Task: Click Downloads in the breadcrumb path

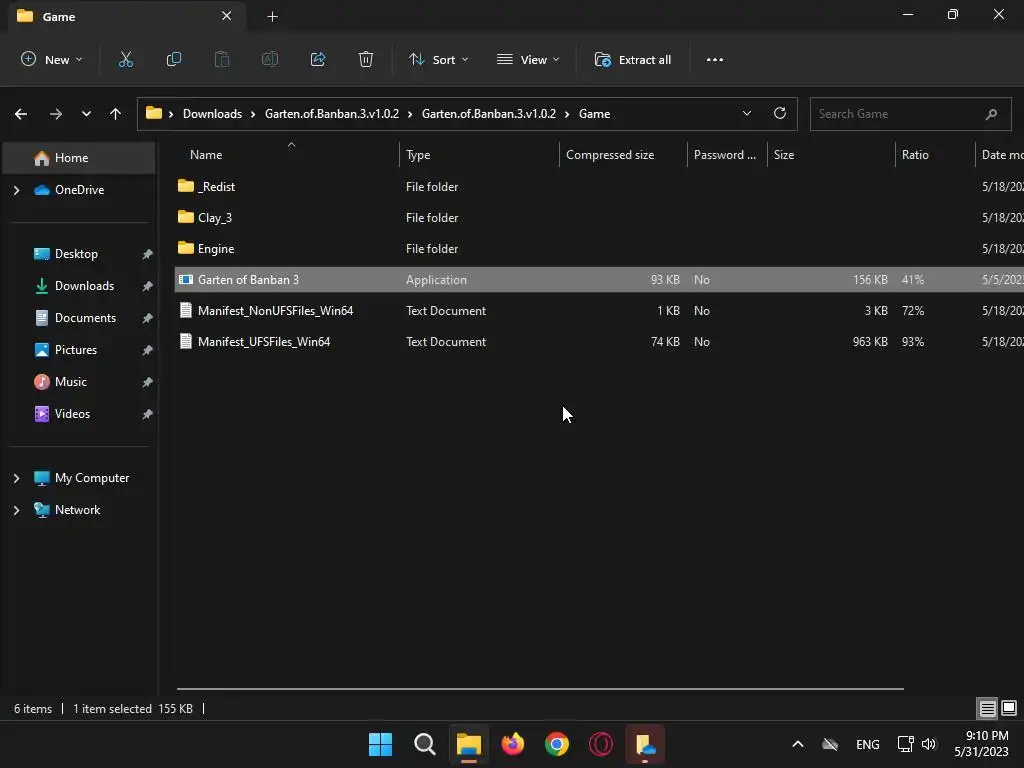Action: pos(212,114)
